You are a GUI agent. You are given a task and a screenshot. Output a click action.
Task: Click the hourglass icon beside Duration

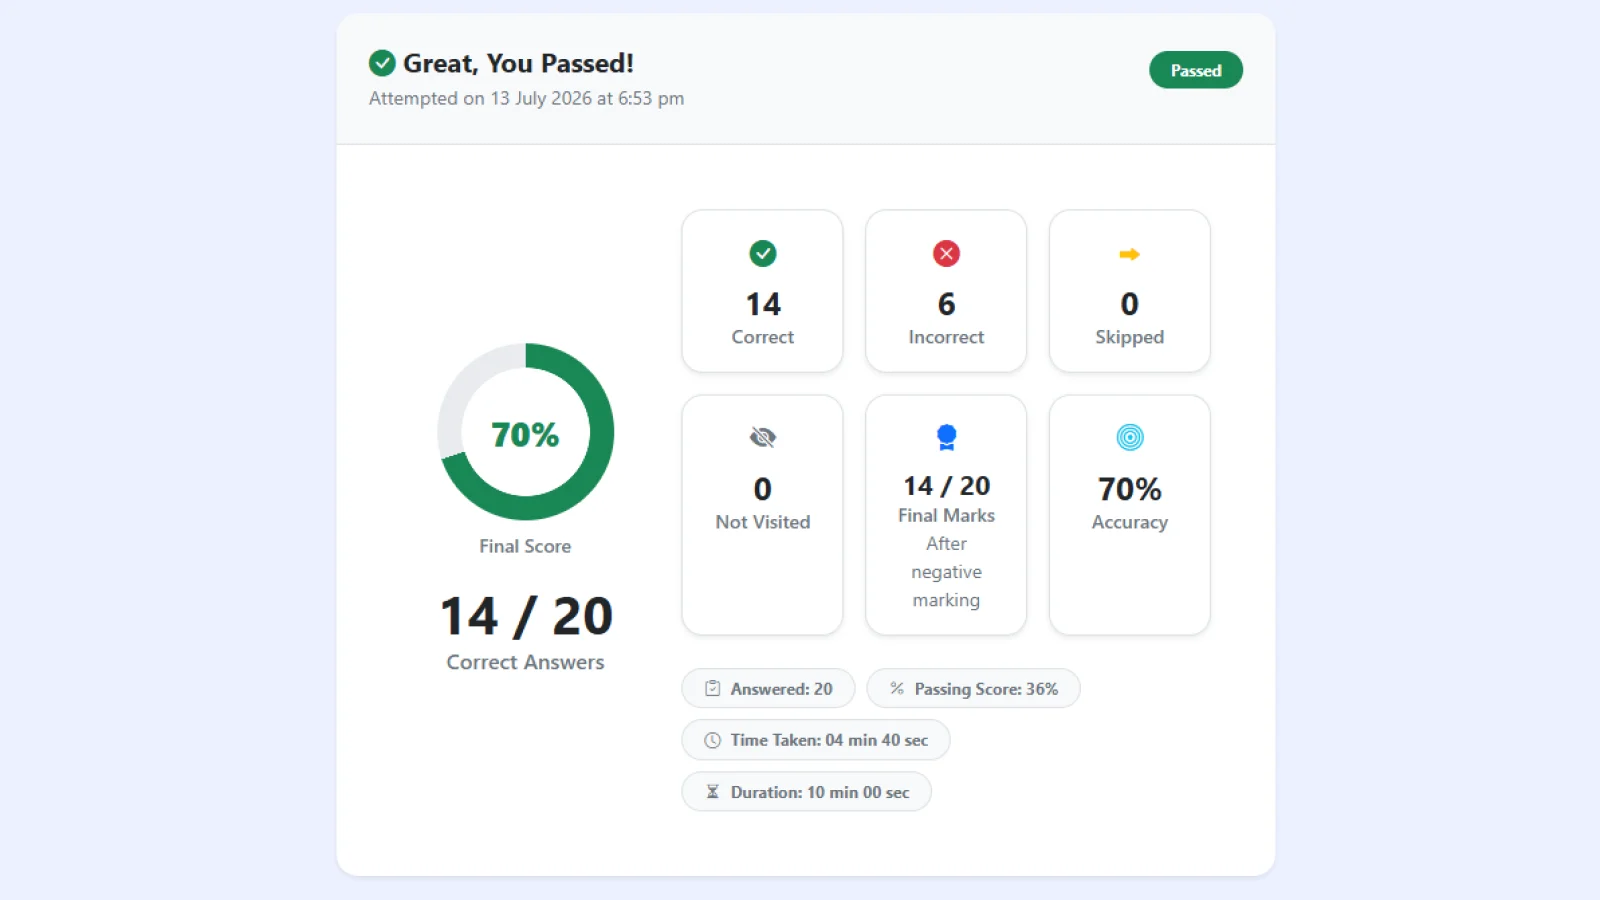(713, 792)
